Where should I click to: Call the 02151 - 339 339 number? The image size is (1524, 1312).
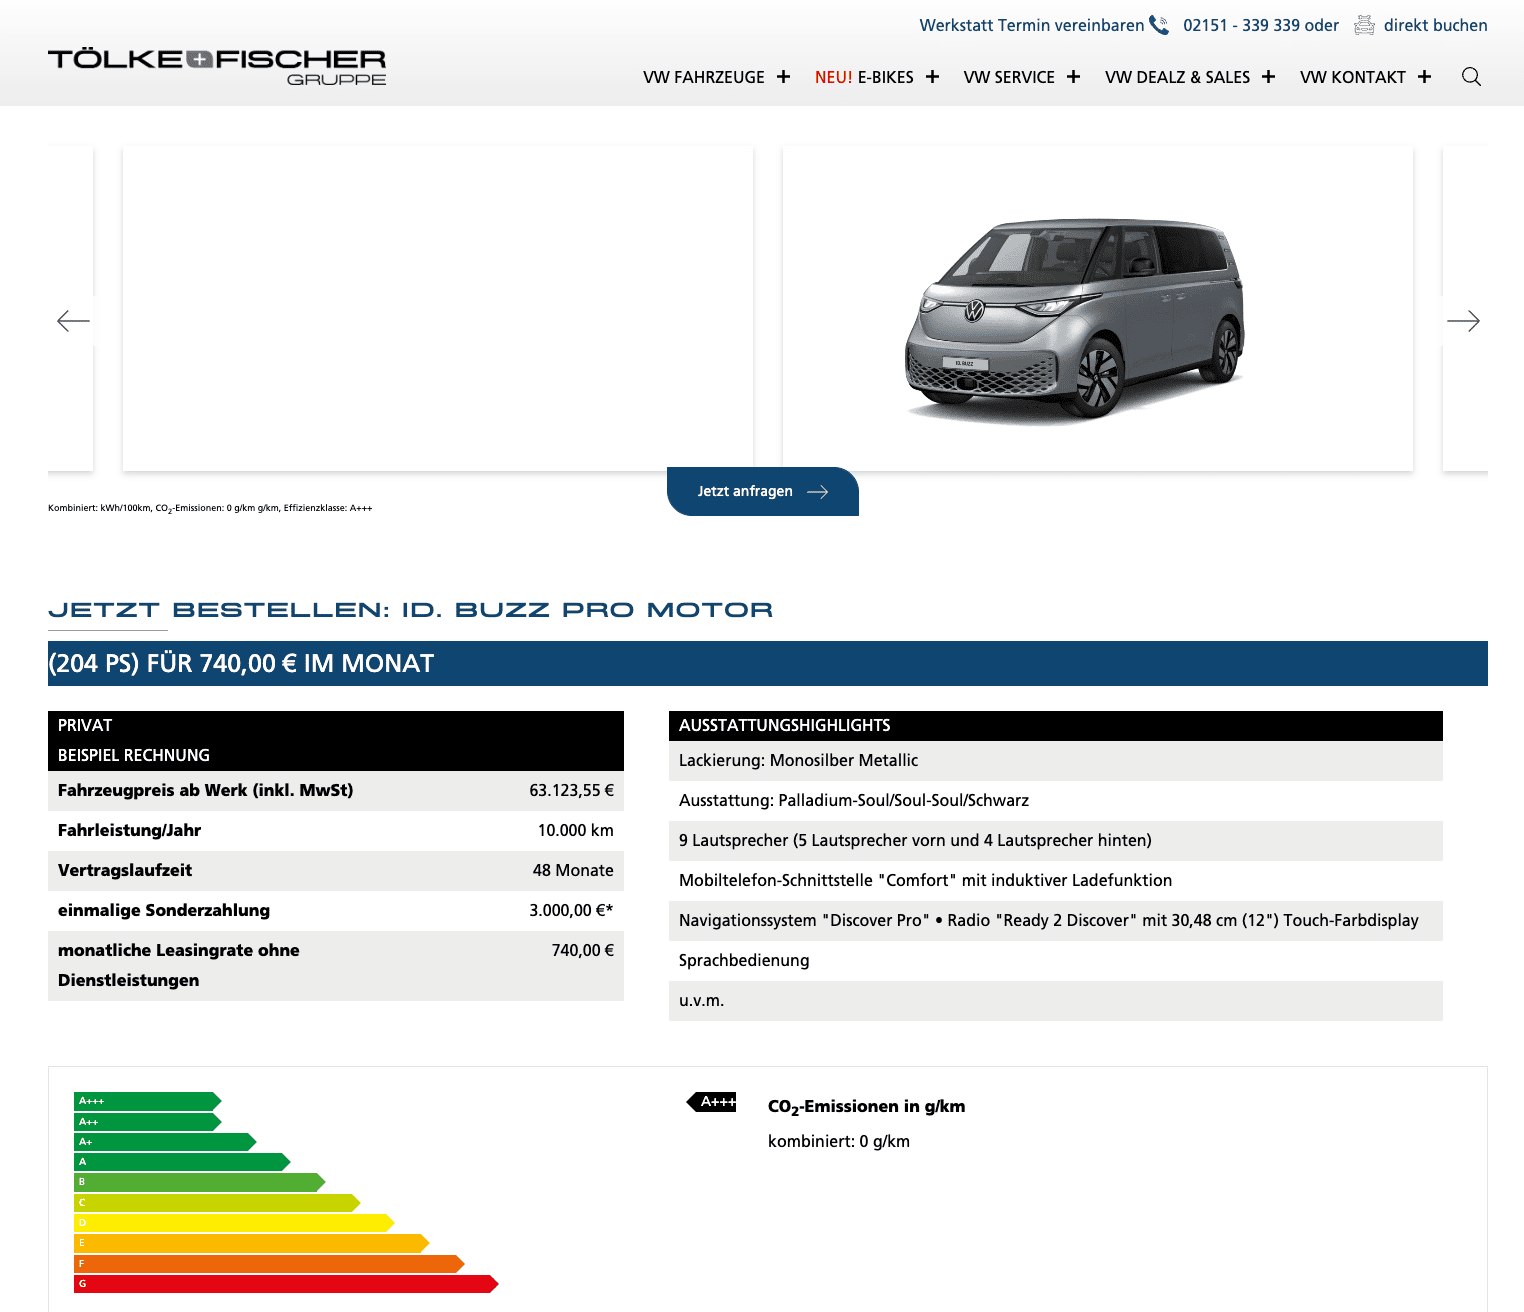tap(1242, 25)
